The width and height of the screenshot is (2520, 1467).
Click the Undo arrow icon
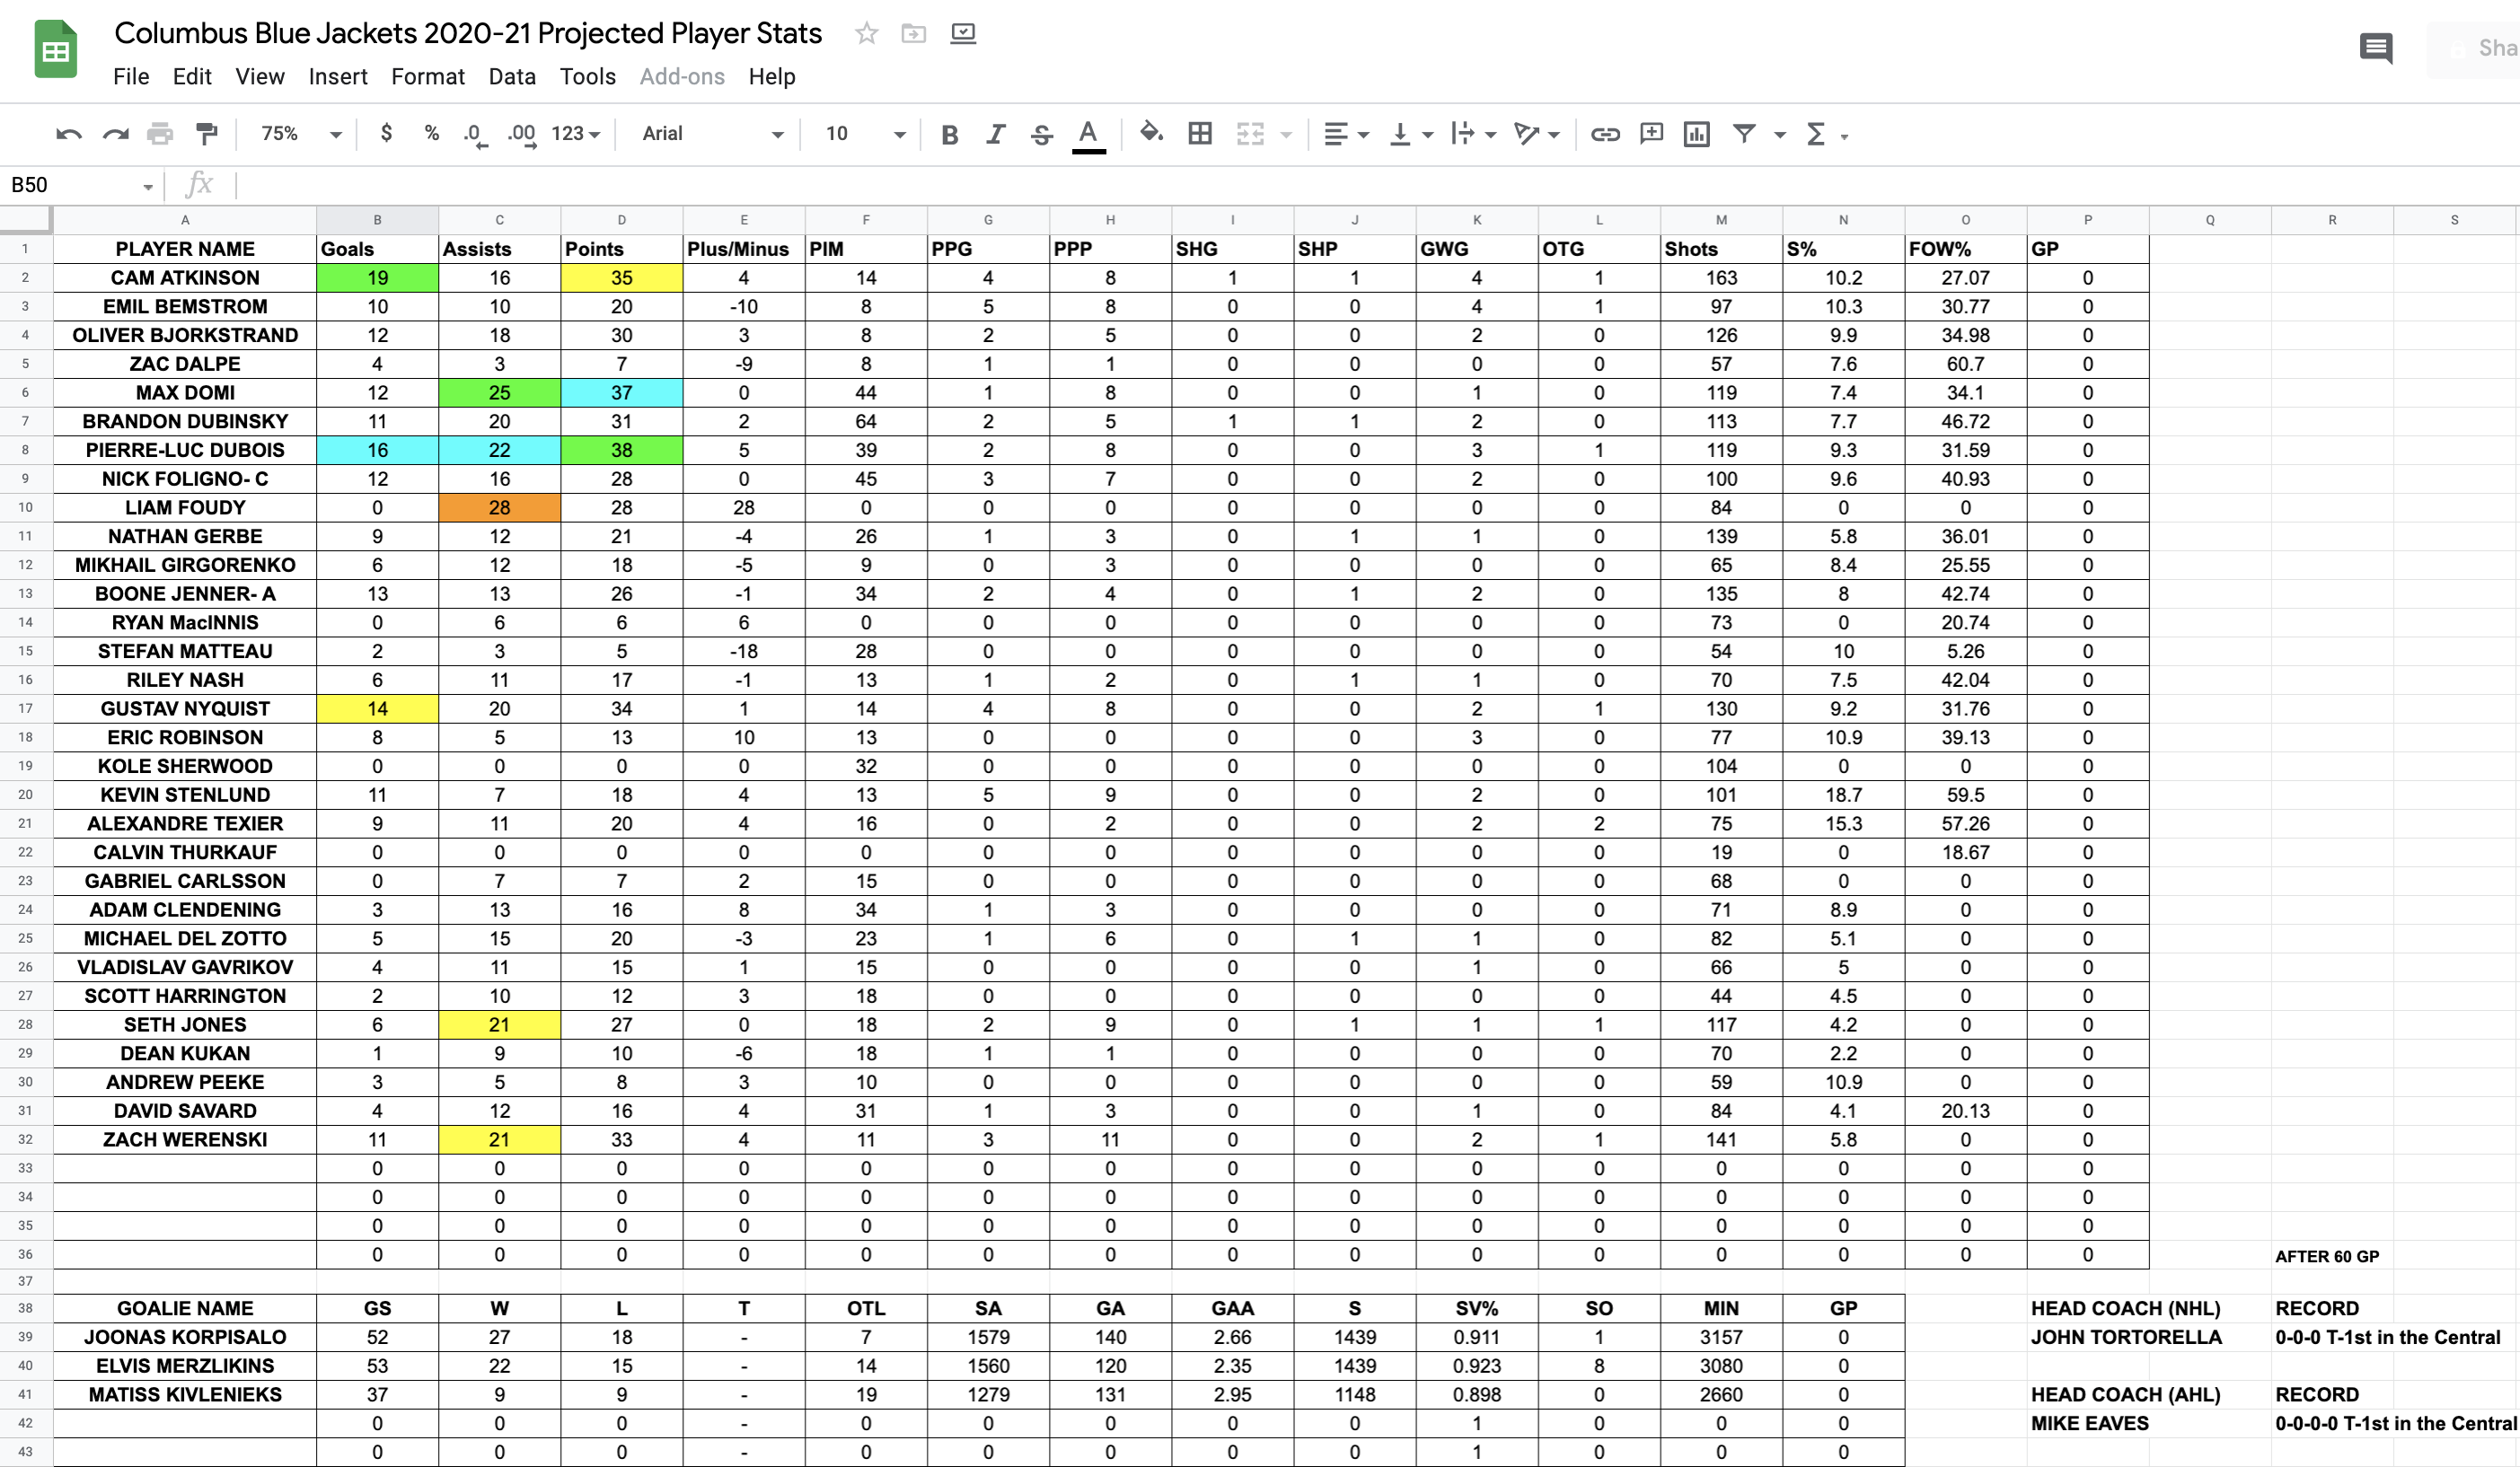pos(68,134)
